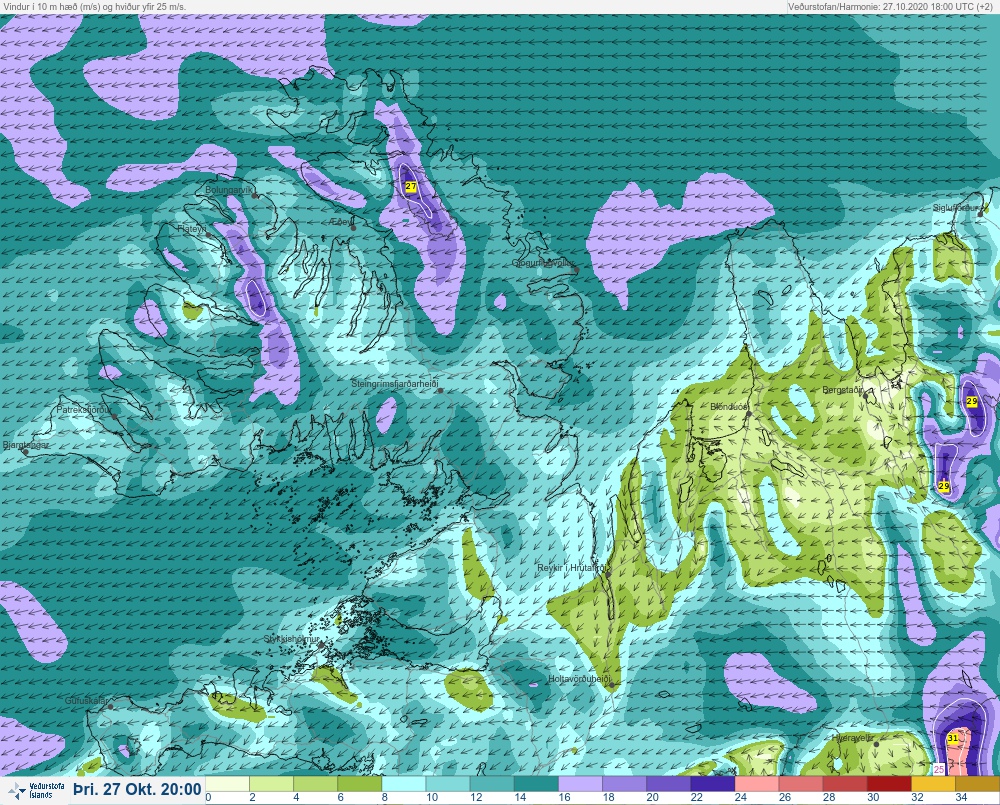The width and height of the screenshot is (1000, 805).
Task: Click the legend scale number 24
Action: pos(740,797)
